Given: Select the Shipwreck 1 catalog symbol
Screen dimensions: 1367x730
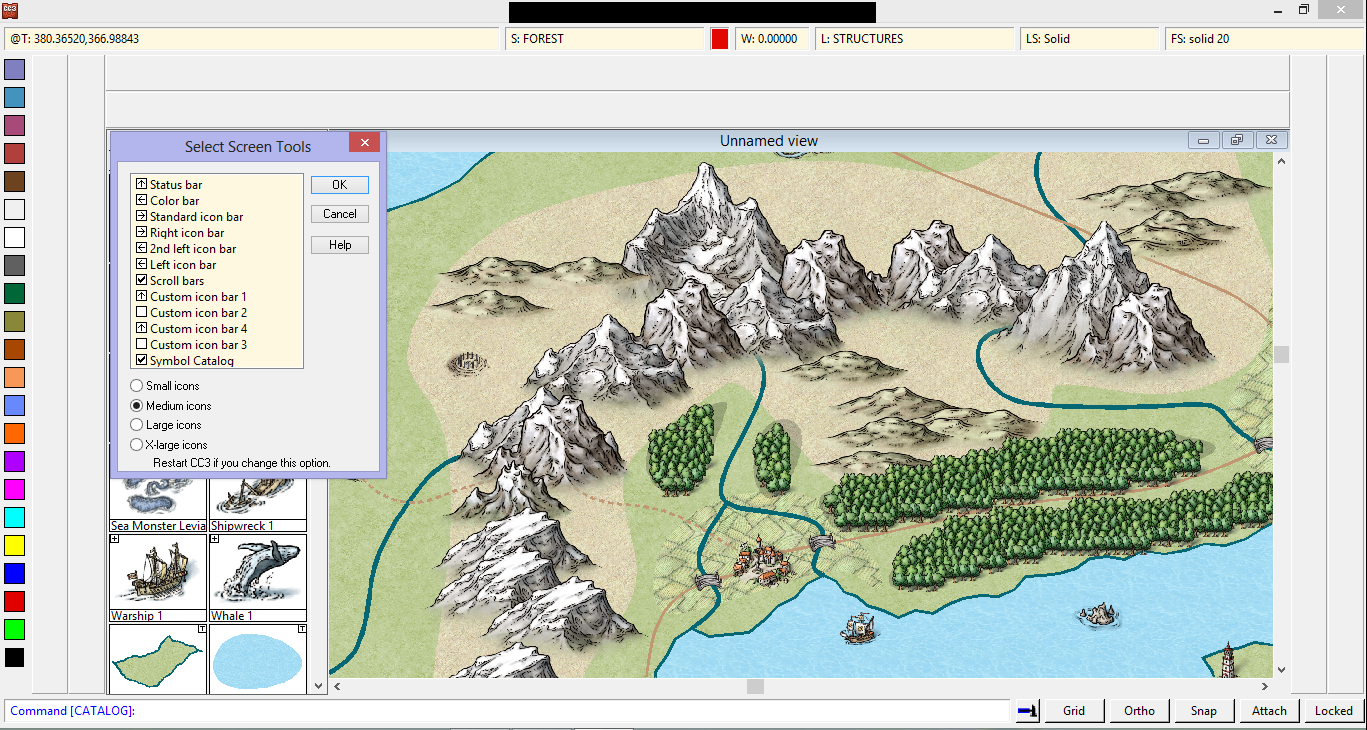Looking at the screenshot, I should tap(258, 505).
